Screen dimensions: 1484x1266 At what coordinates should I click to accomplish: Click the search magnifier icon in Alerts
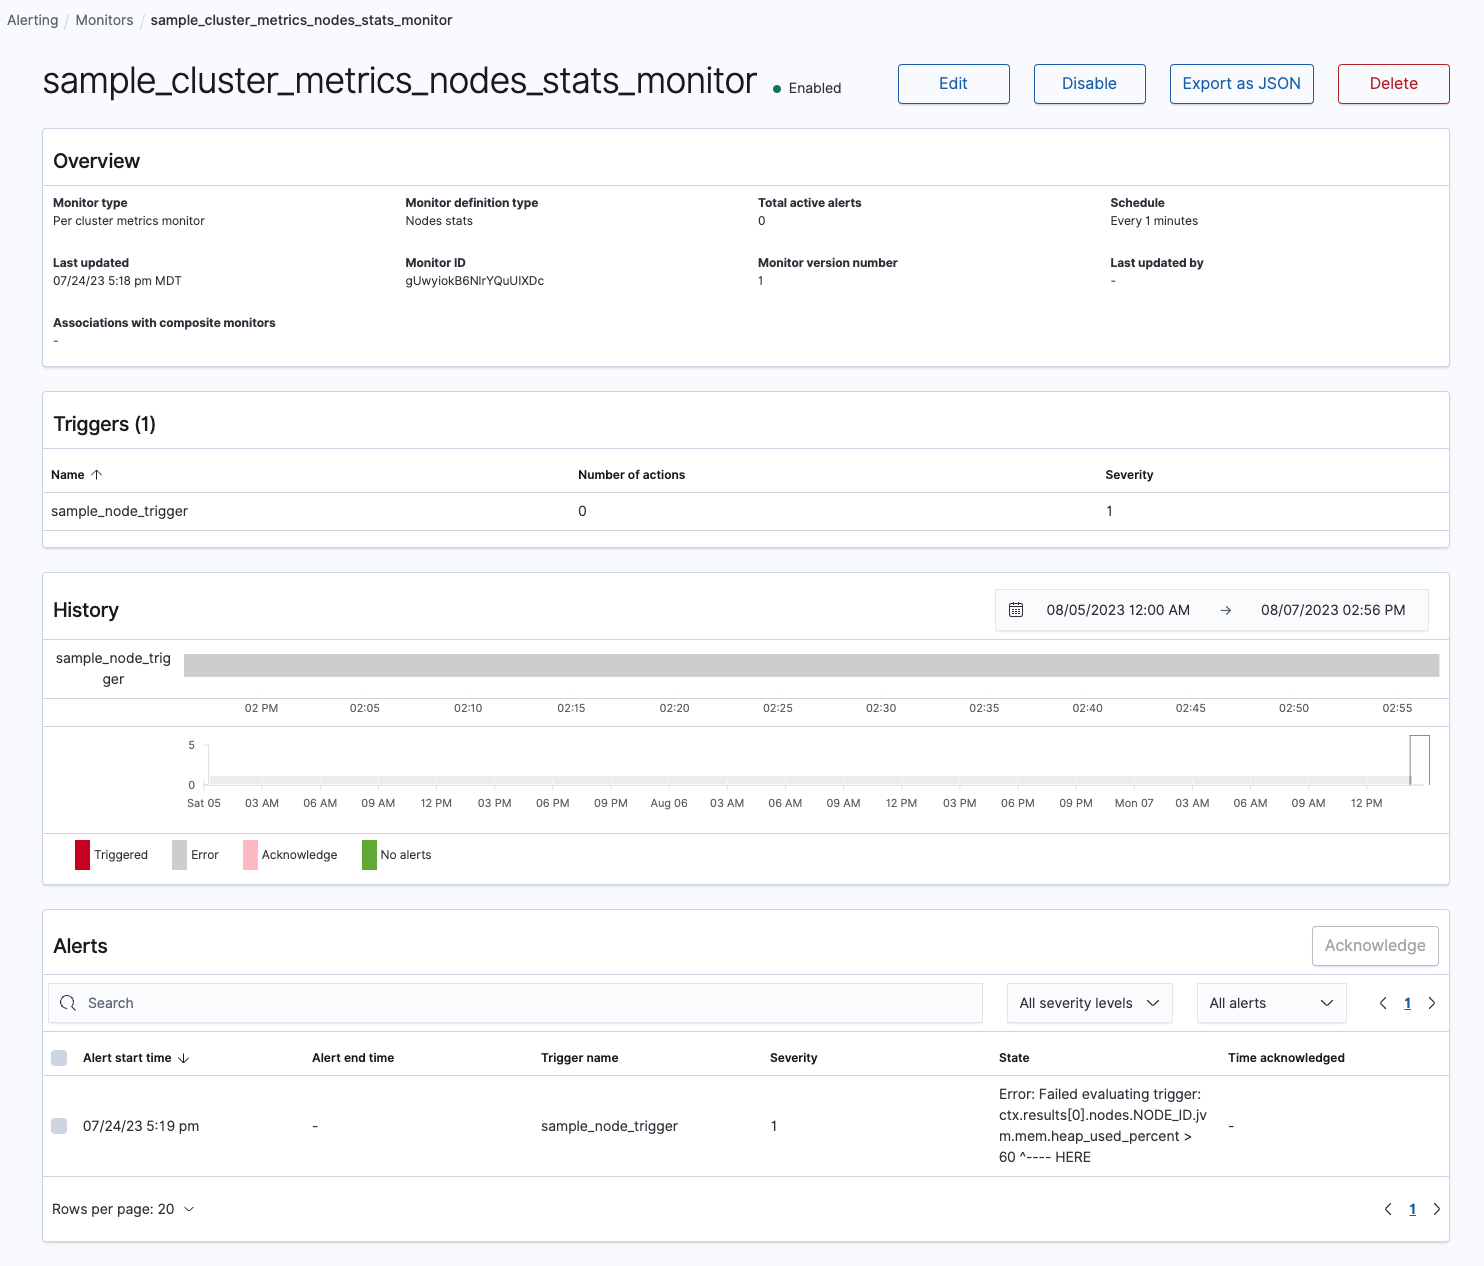68,1002
